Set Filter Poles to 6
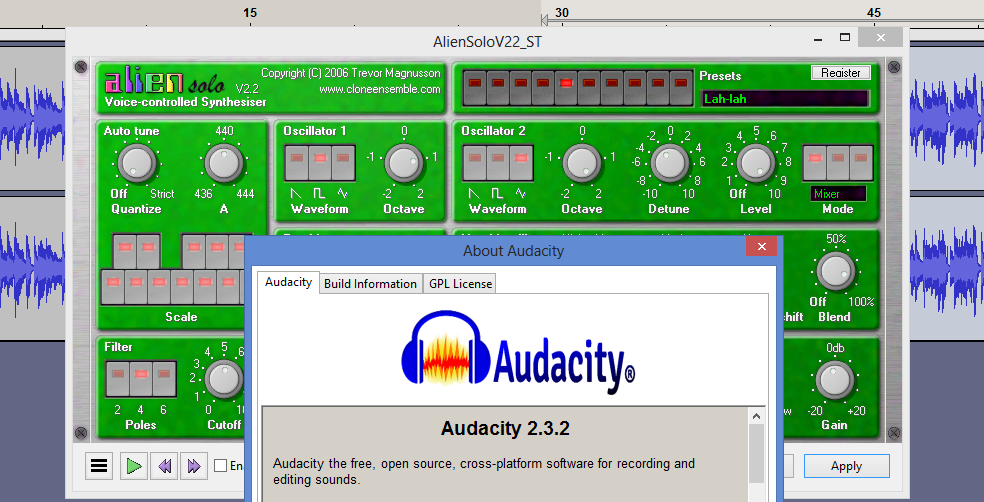This screenshot has width=984, height=502. pos(164,378)
